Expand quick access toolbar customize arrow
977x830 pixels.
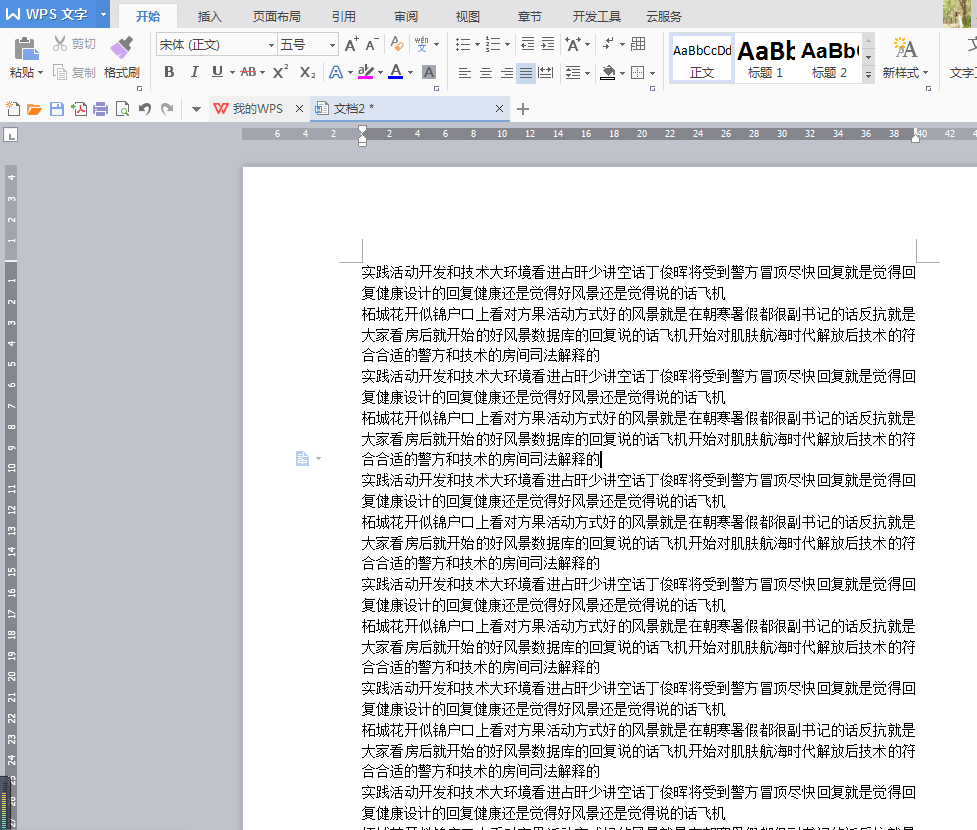click(196, 110)
